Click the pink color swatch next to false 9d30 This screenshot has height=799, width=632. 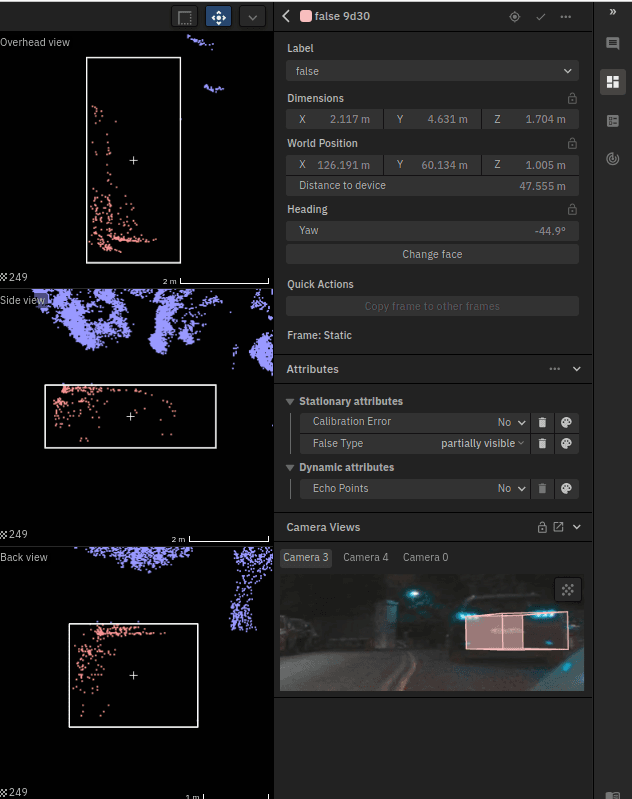[x=306, y=16]
